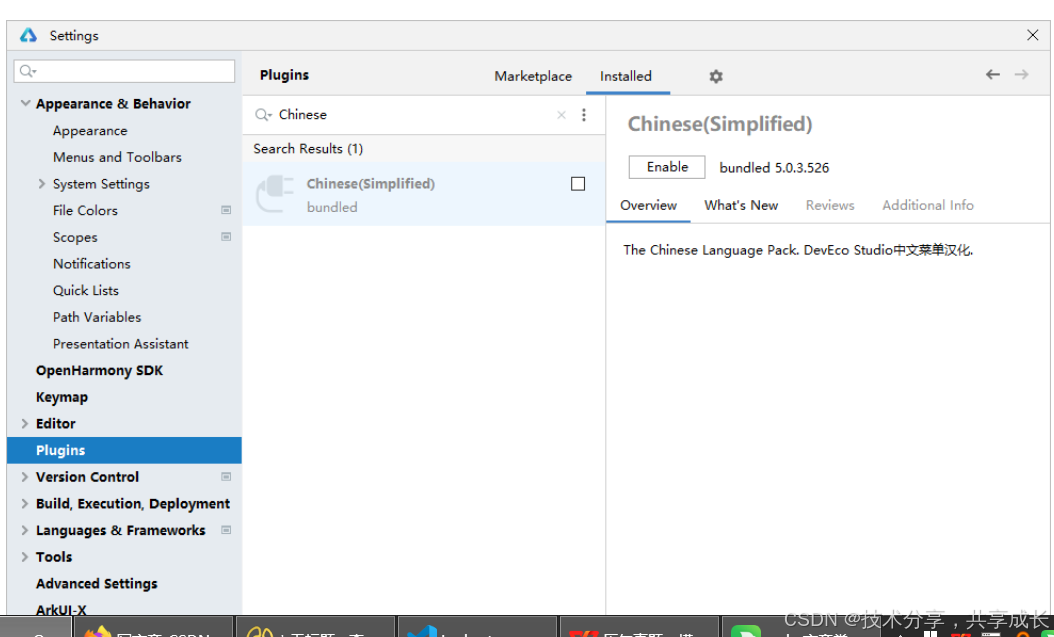Click the plugin search magnifier icon
Screen dimensions: 1054x637
pyautogui.click(x=263, y=115)
